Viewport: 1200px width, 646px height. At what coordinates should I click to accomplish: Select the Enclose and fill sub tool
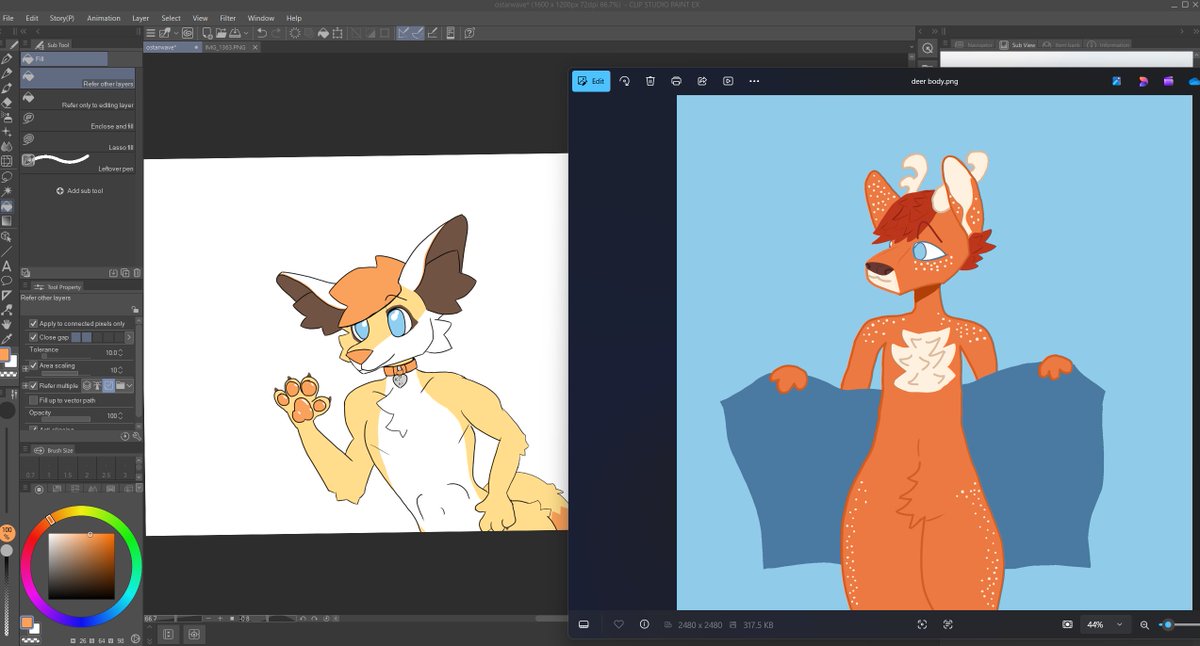pyautogui.click(x=78, y=120)
